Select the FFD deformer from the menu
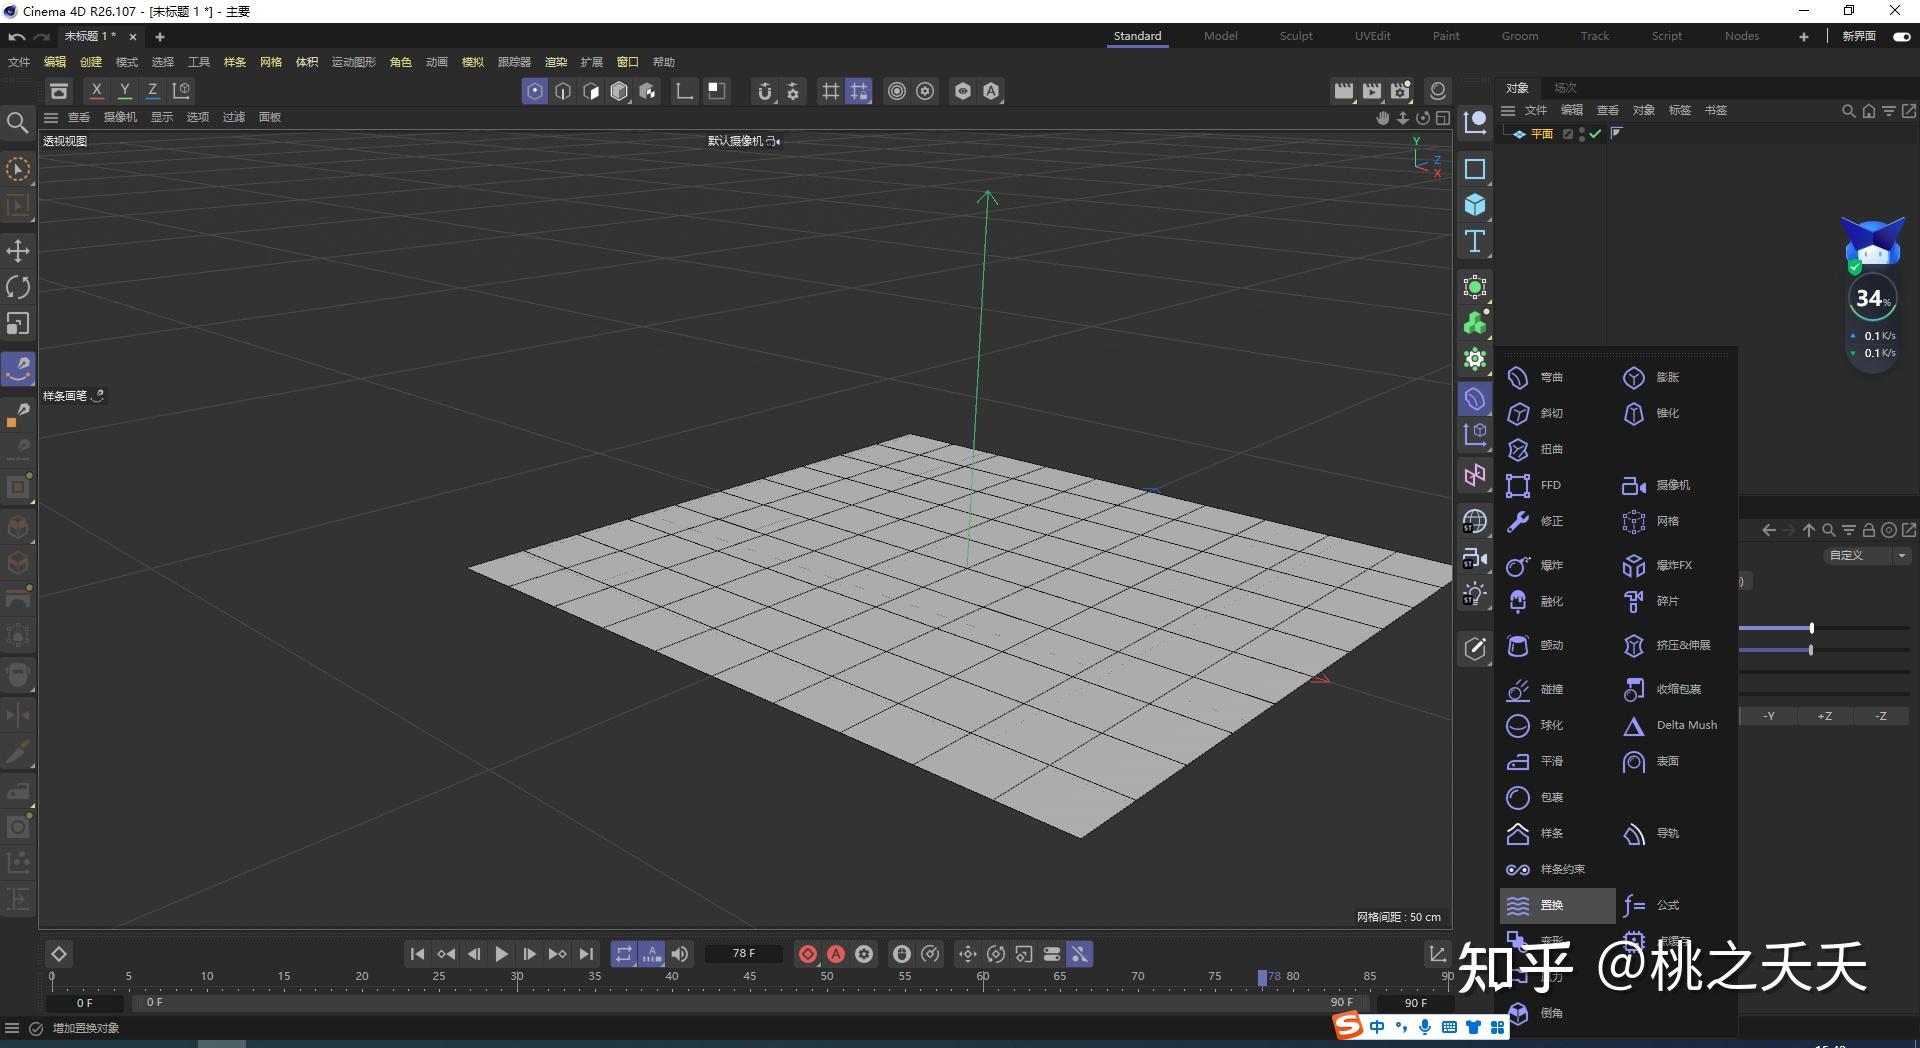 pos(1549,484)
